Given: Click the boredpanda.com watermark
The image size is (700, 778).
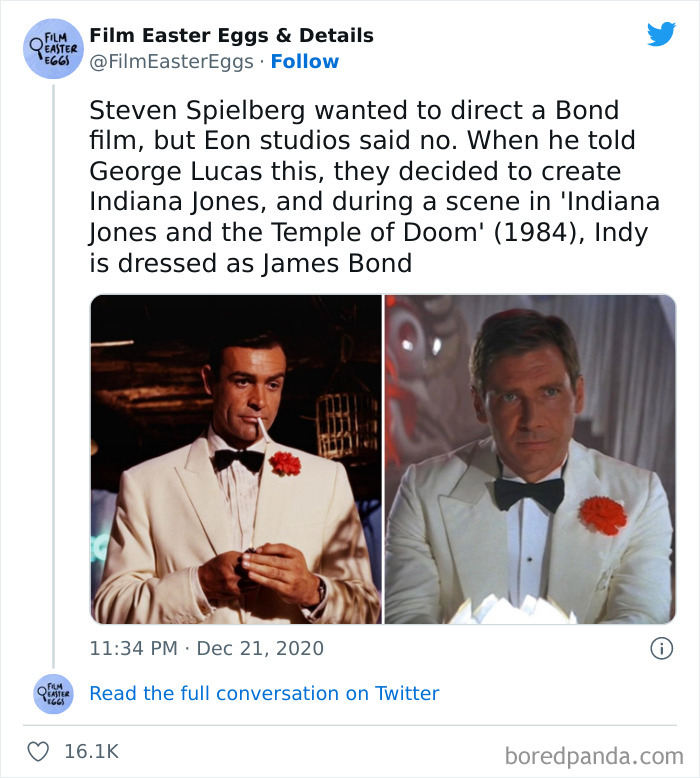Looking at the screenshot, I should 593,754.
